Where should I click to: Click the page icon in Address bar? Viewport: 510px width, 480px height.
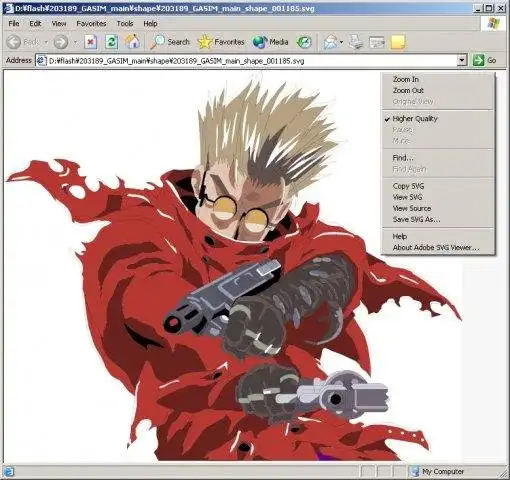[41, 61]
